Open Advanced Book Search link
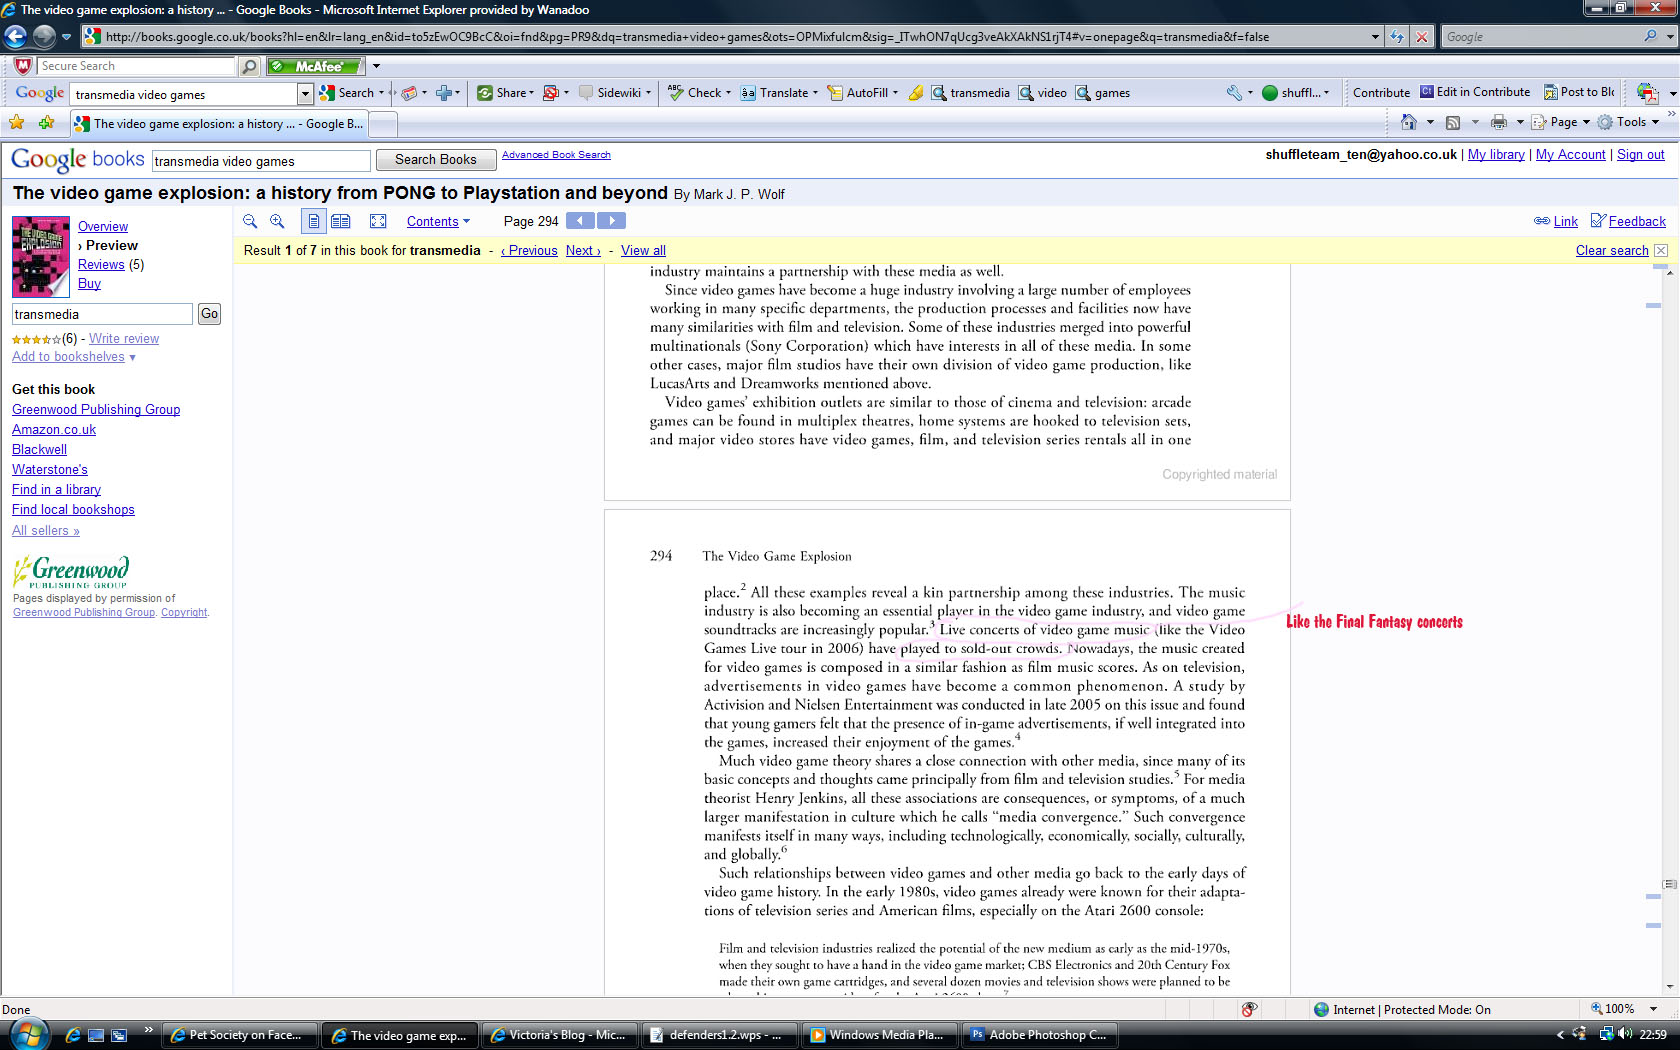Screen dimensions: 1680x1050 coord(556,155)
